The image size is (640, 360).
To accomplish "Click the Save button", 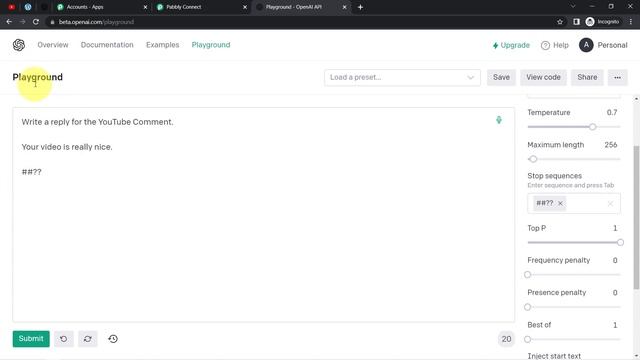I will [x=501, y=78].
